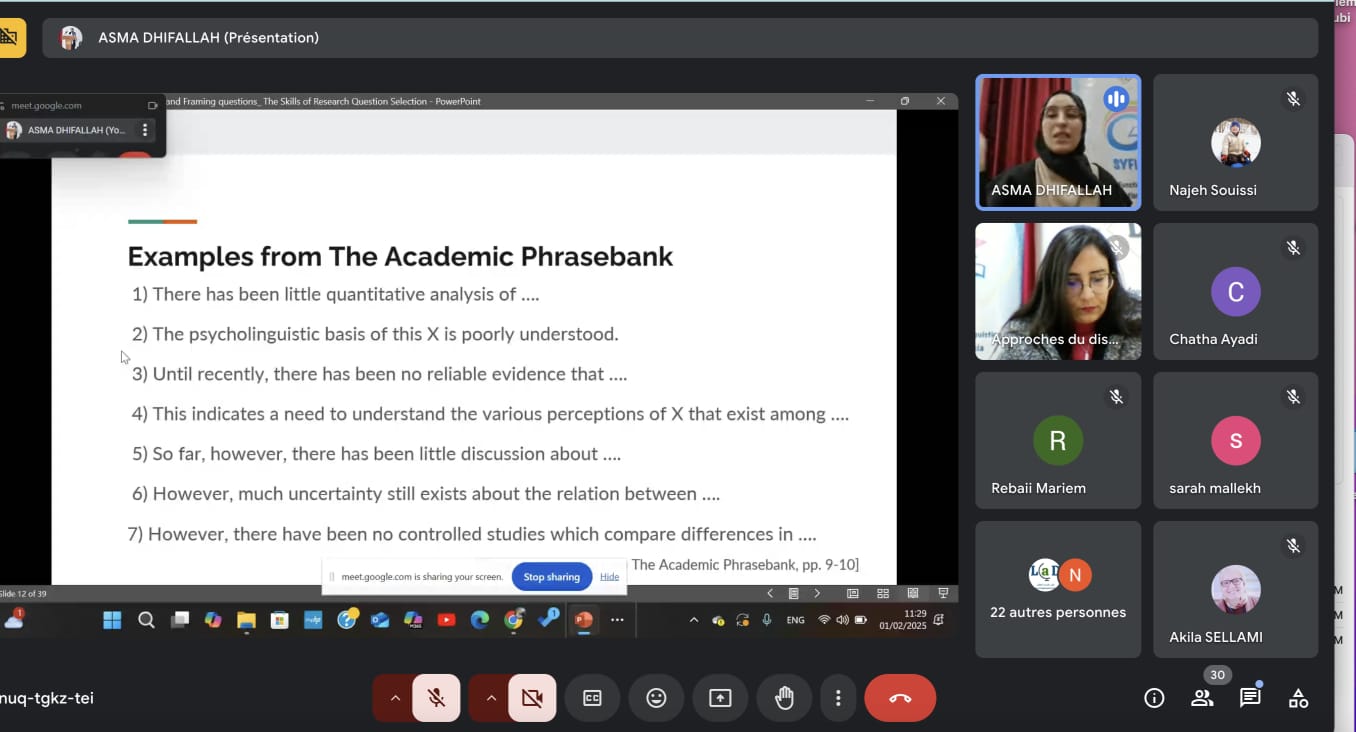Open PowerPoint from the Windows taskbar

583,620
